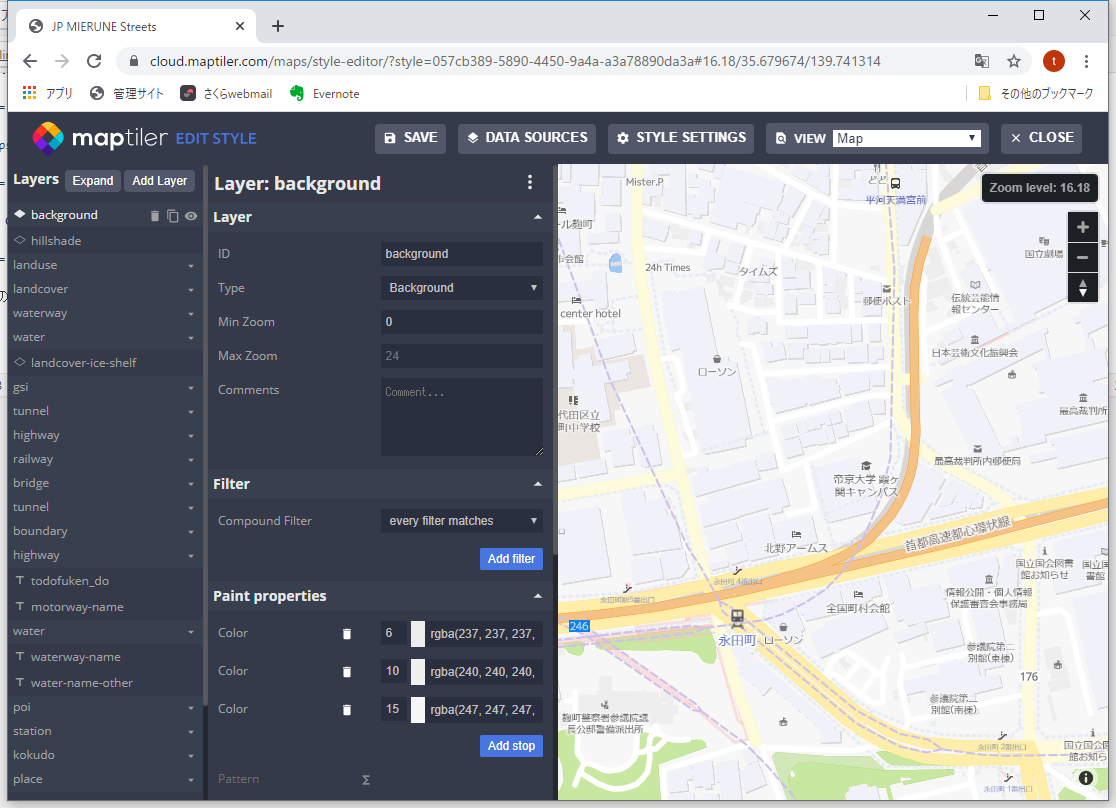Delete the zoom 6 color stop
Viewport: 1116px width, 808px height.
pyautogui.click(x=347, y=633)
